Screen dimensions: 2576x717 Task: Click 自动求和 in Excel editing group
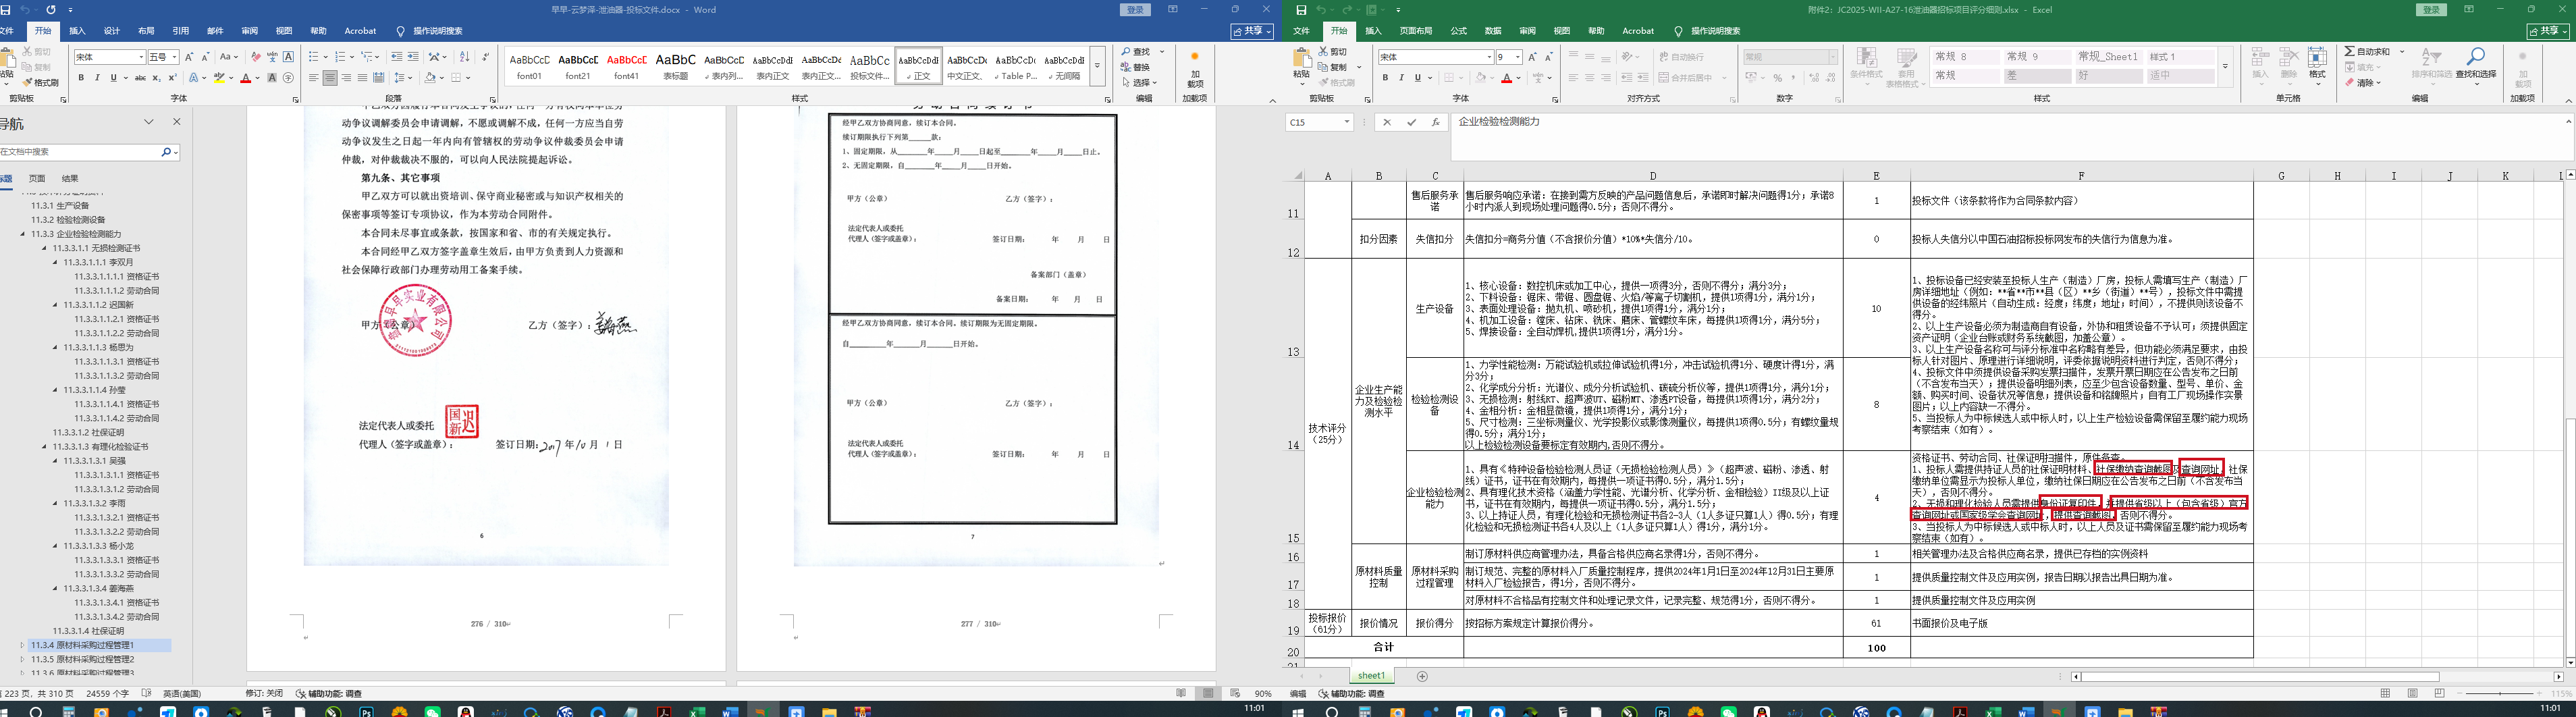pos(2367,51)
